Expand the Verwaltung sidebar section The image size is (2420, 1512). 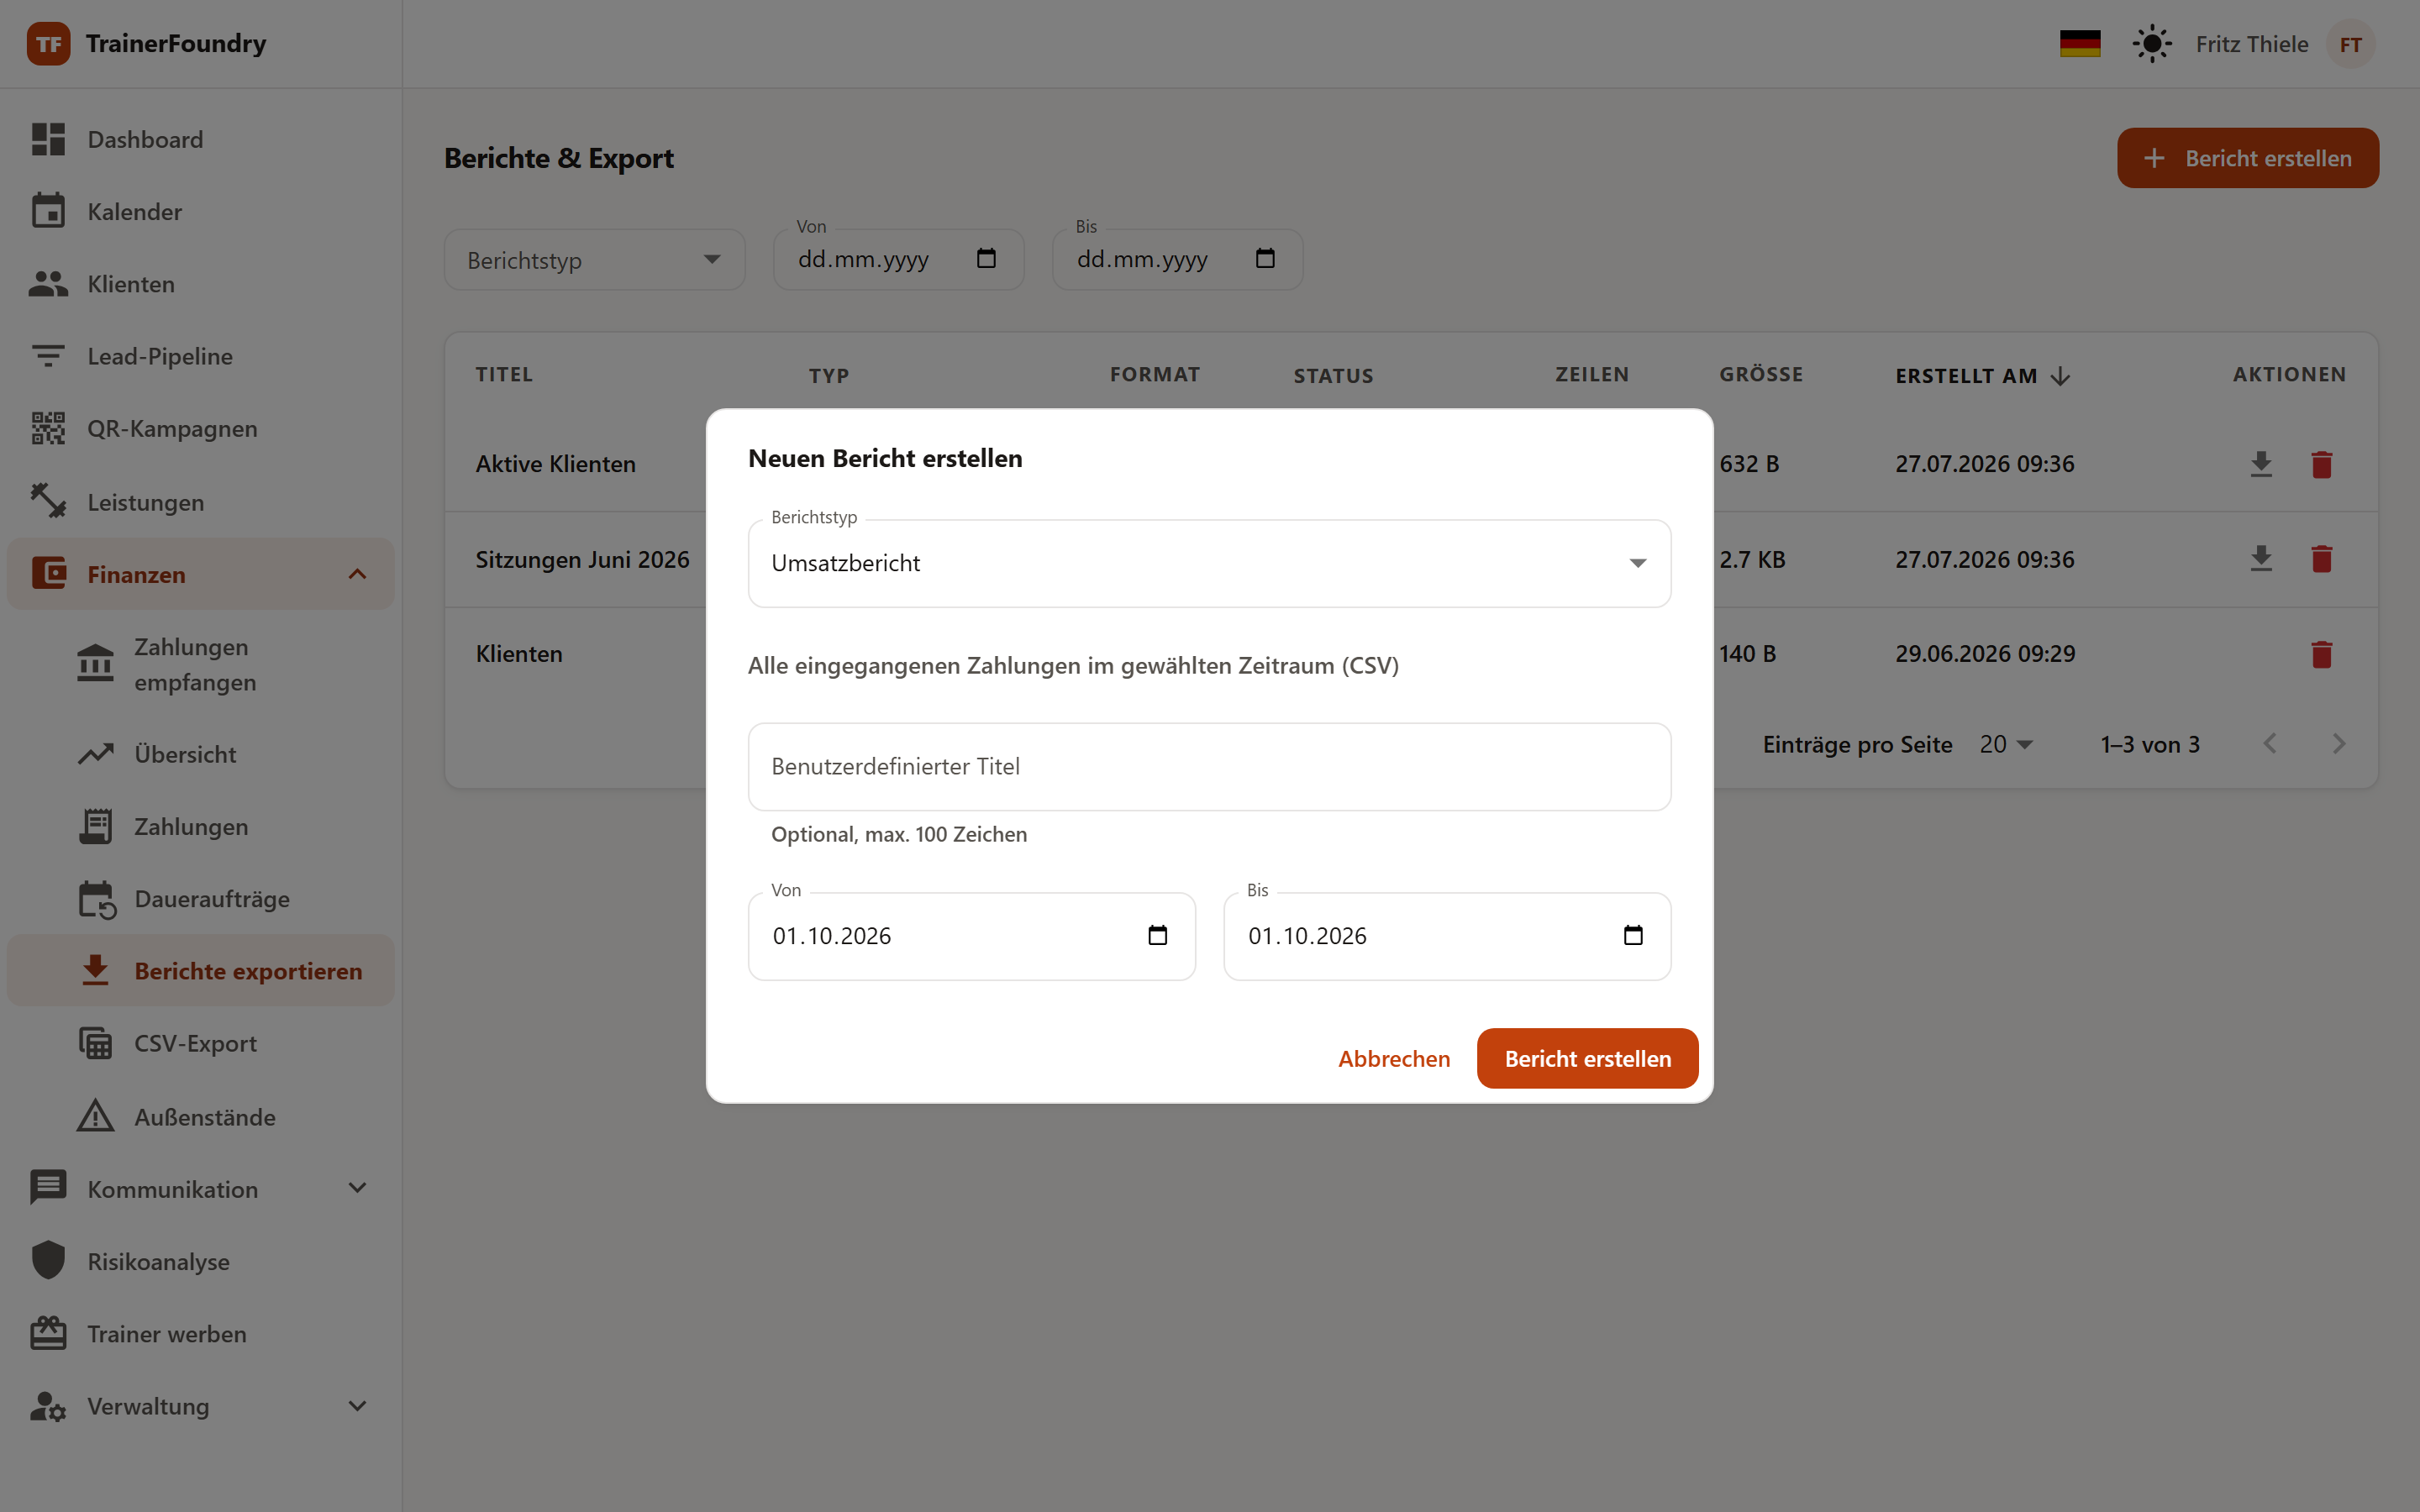click(x=357, y=1406)
